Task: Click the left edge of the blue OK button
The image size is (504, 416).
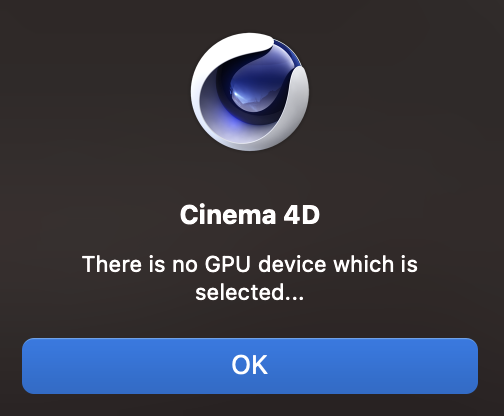Action: pos(28,366)
